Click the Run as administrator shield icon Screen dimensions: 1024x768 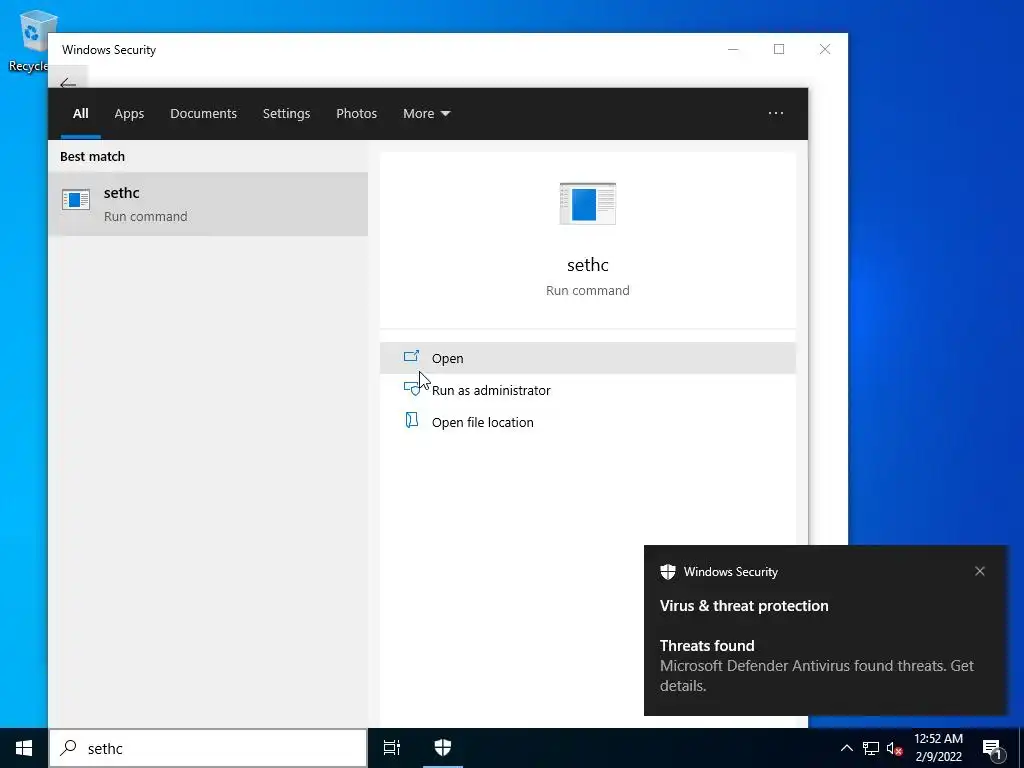point(411,389)
